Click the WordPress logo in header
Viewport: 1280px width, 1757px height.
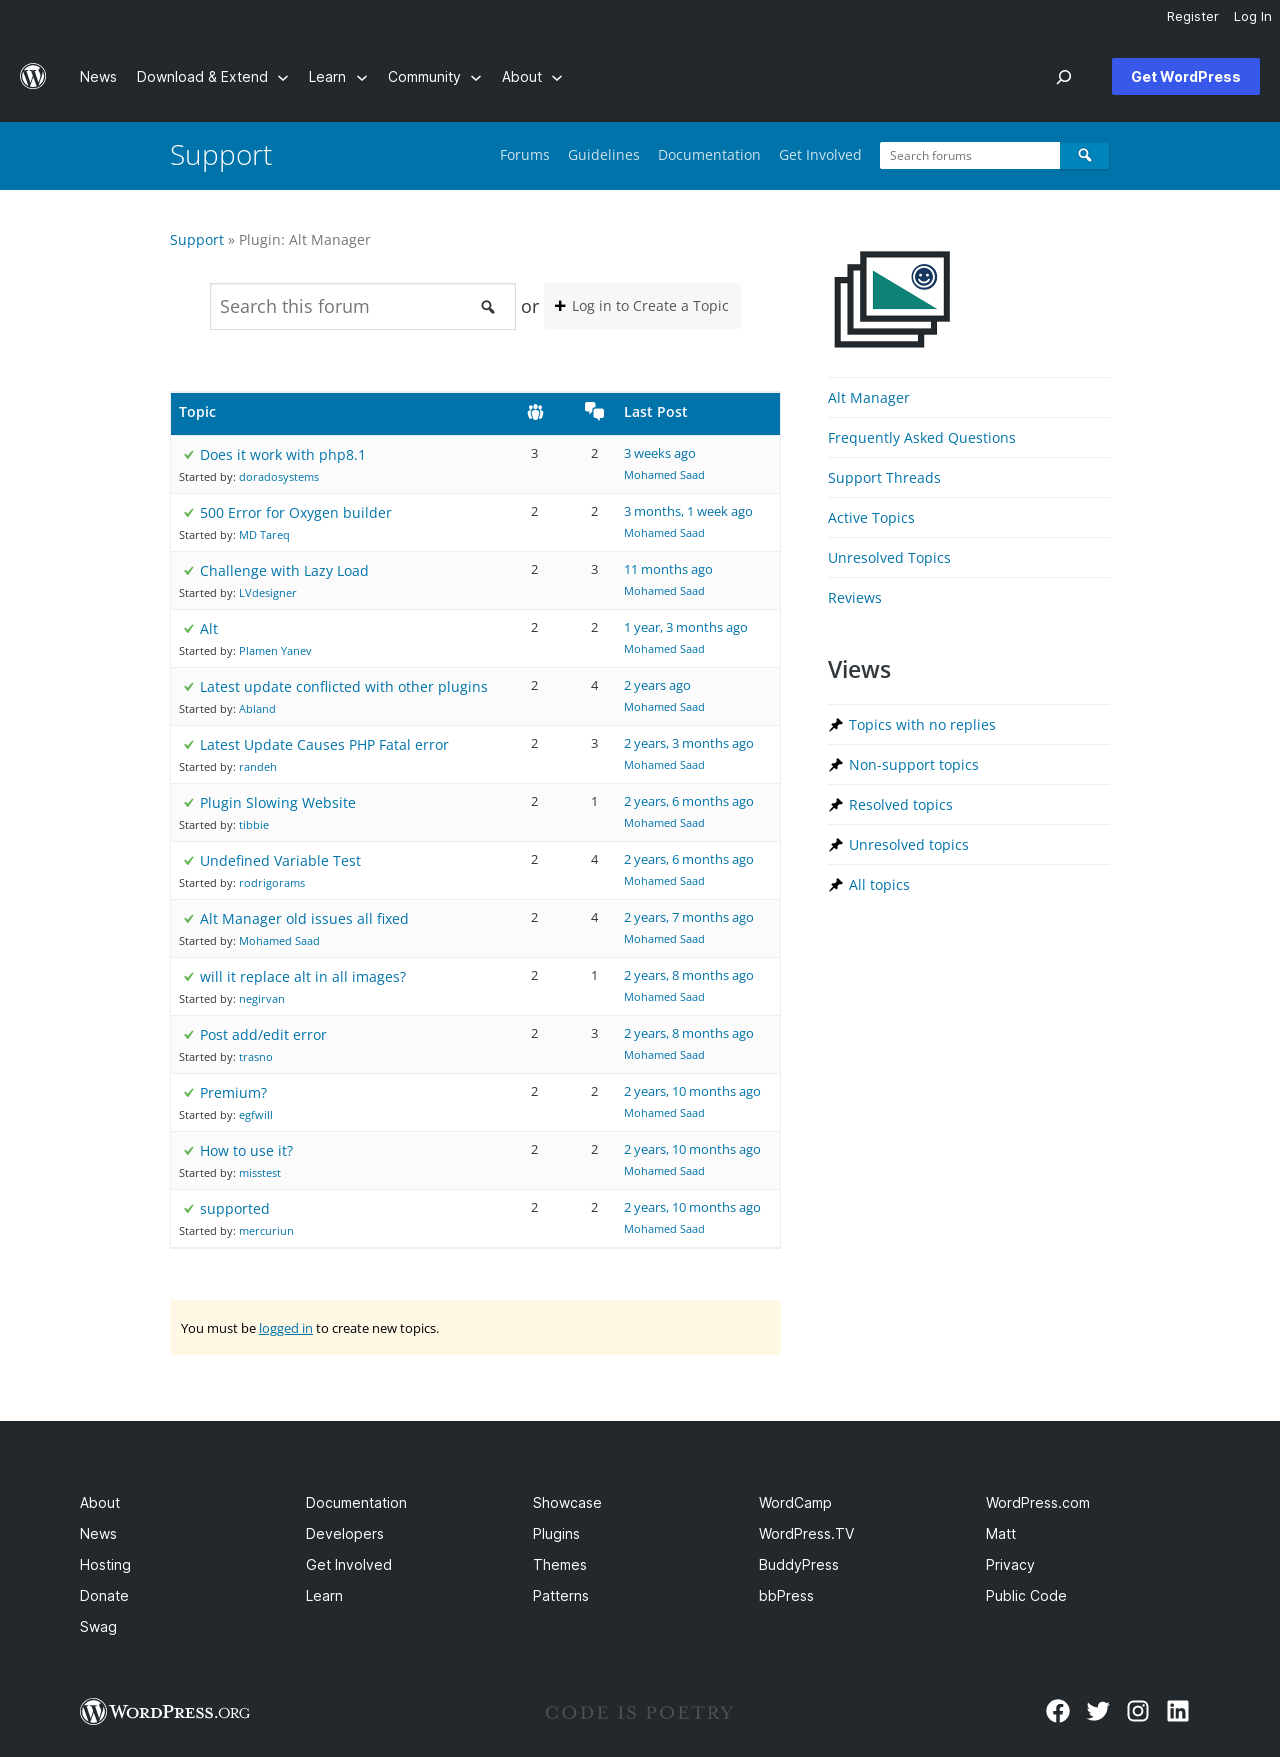(x=33, y=77)
